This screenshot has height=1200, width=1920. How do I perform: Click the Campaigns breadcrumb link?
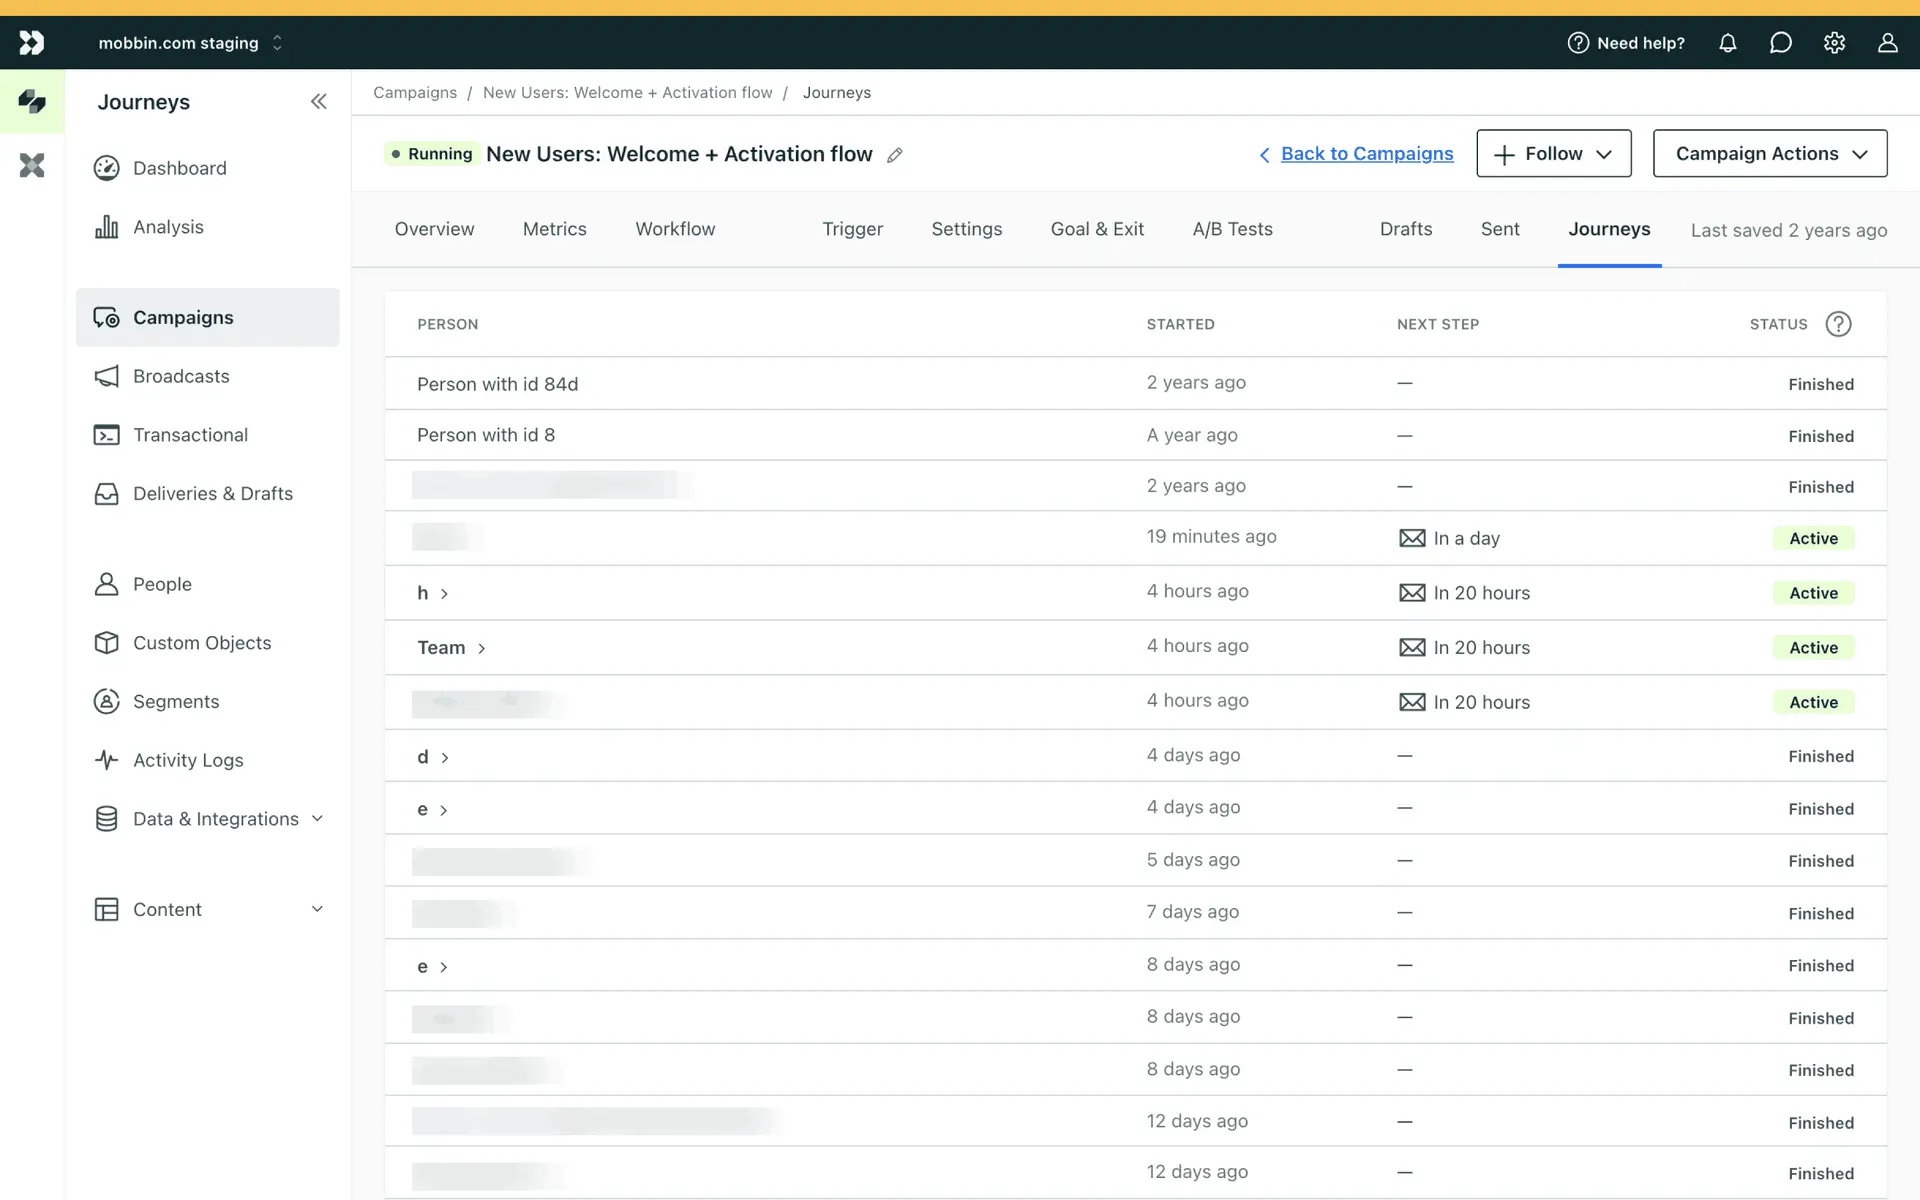click(415, 93)
